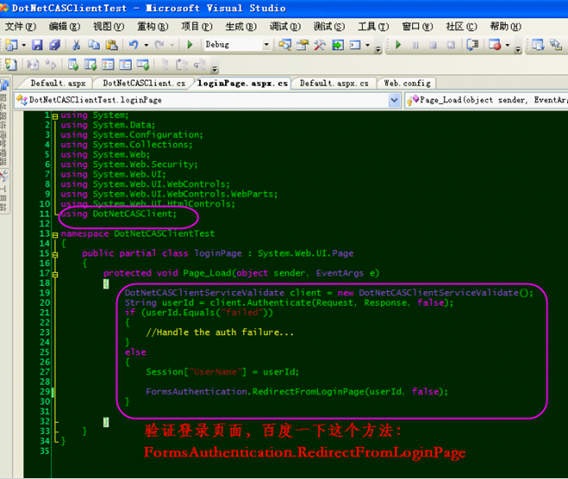Screen dimensions: 568x479
Task: Click the other-windows icon before the dropdown arrow
Action: click(x=355, y=45)
